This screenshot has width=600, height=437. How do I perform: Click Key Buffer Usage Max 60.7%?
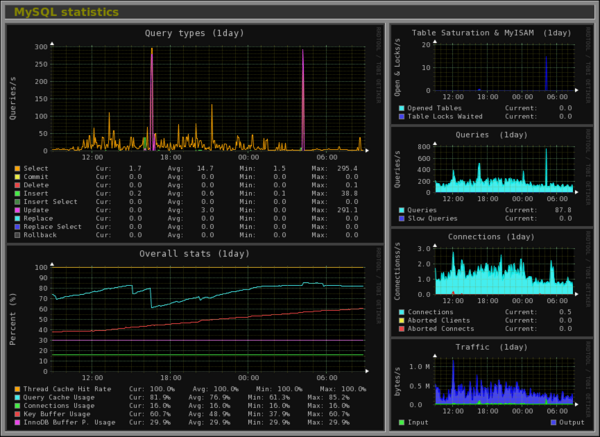338,414
